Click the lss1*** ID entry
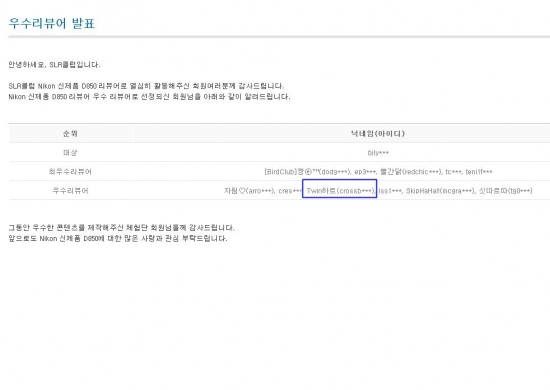This screenshot has width=550, height=390. tap(390, 191)
